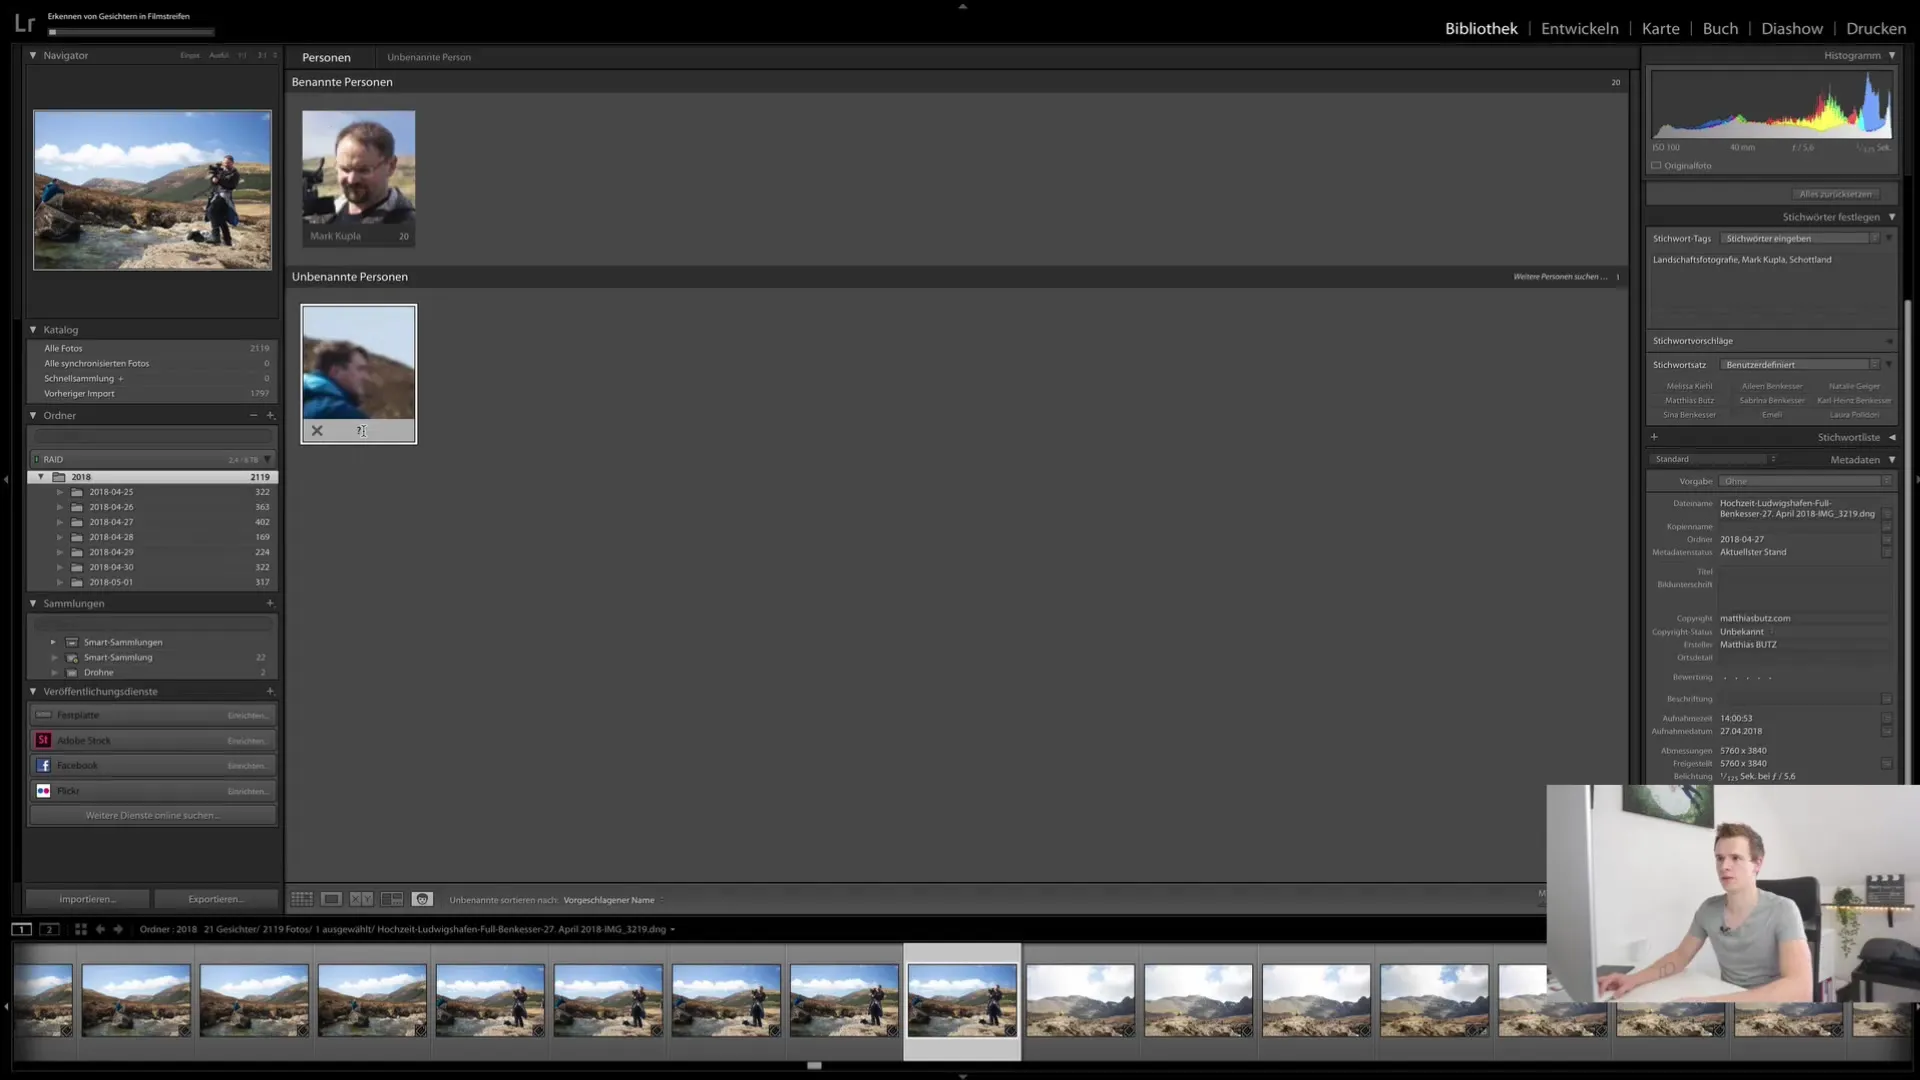Viewport: 1920px width, 1080px height.
Task: Click the Adobe Stock service icon
Action: coord(43,740)
